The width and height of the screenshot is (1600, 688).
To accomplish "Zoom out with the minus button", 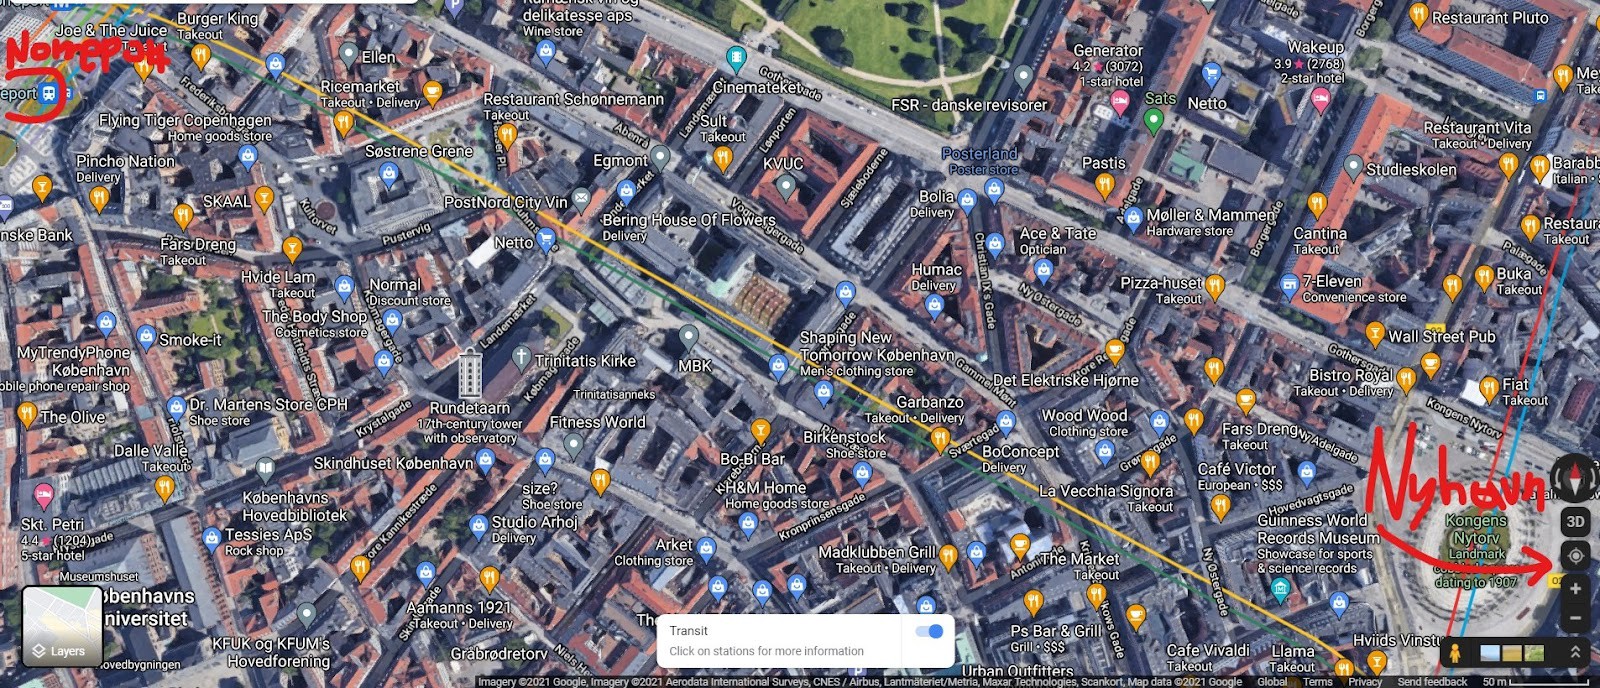I will point(1575,618).
